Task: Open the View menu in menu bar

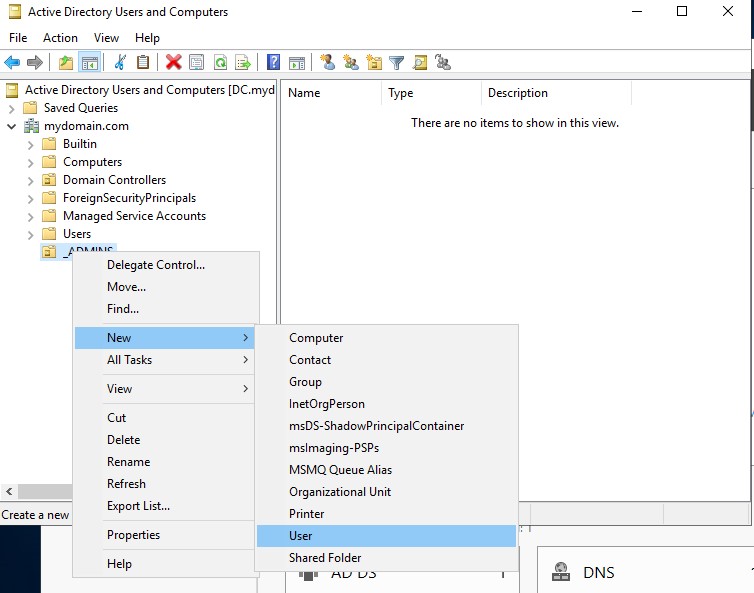Action: coord(106,38)
